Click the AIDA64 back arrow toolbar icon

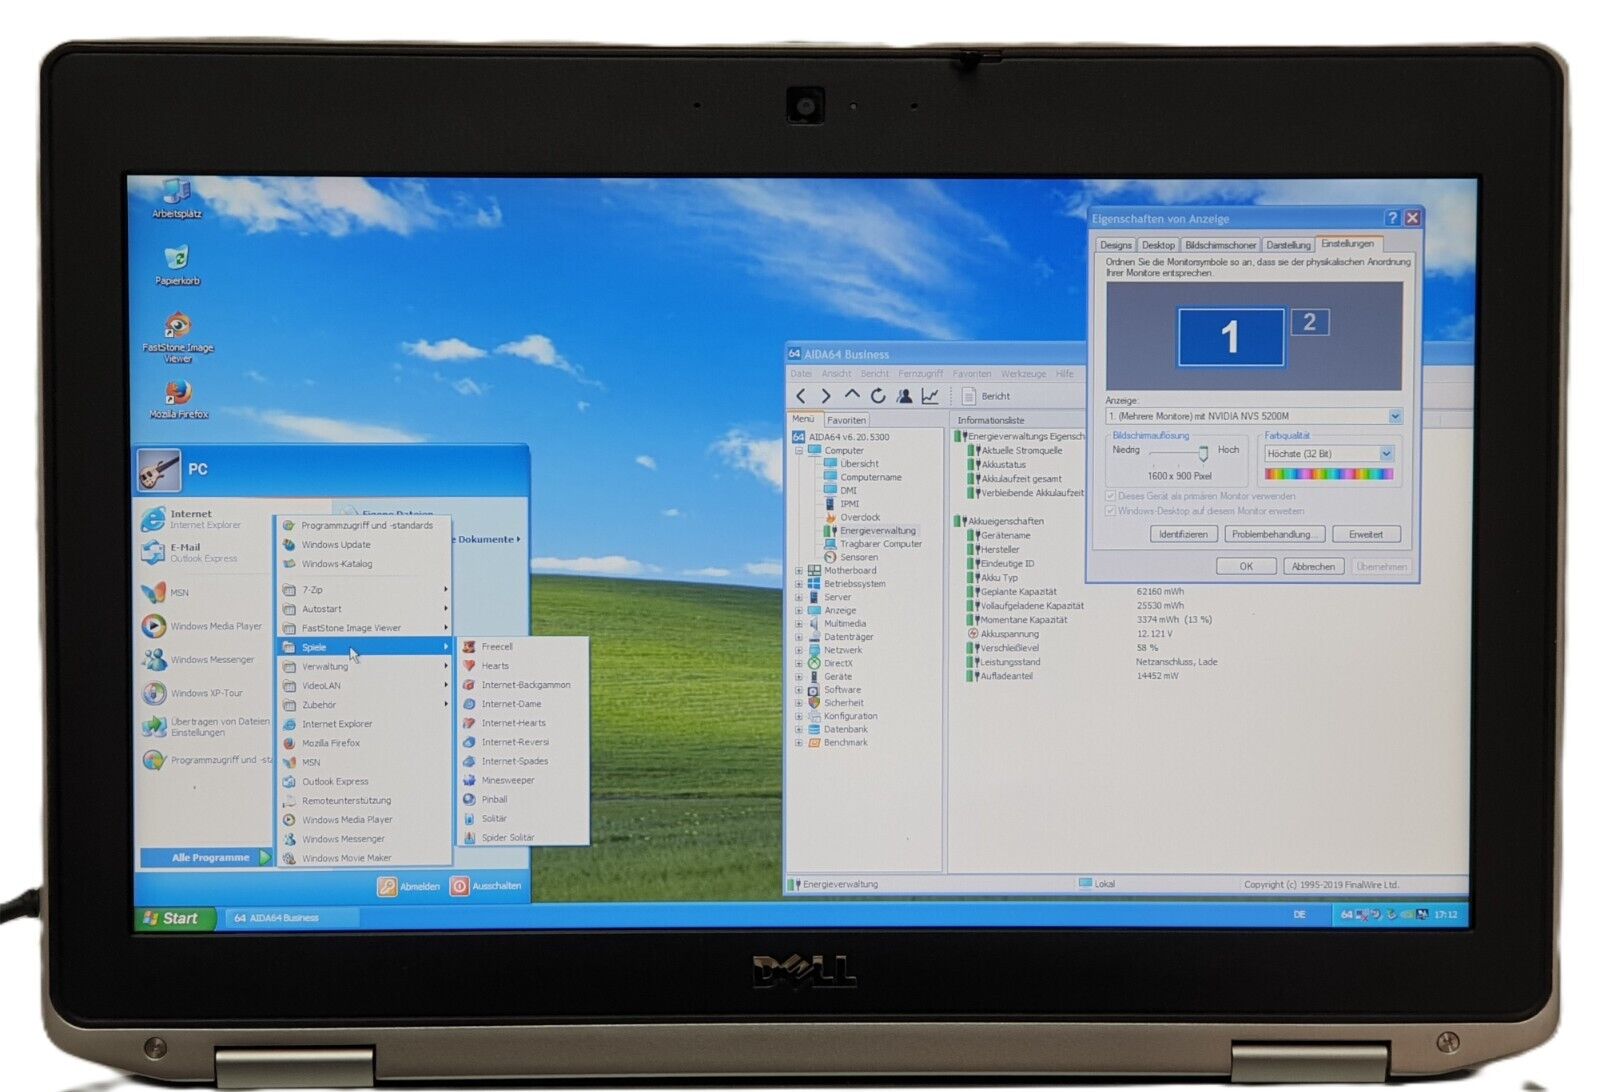[801, 396]
